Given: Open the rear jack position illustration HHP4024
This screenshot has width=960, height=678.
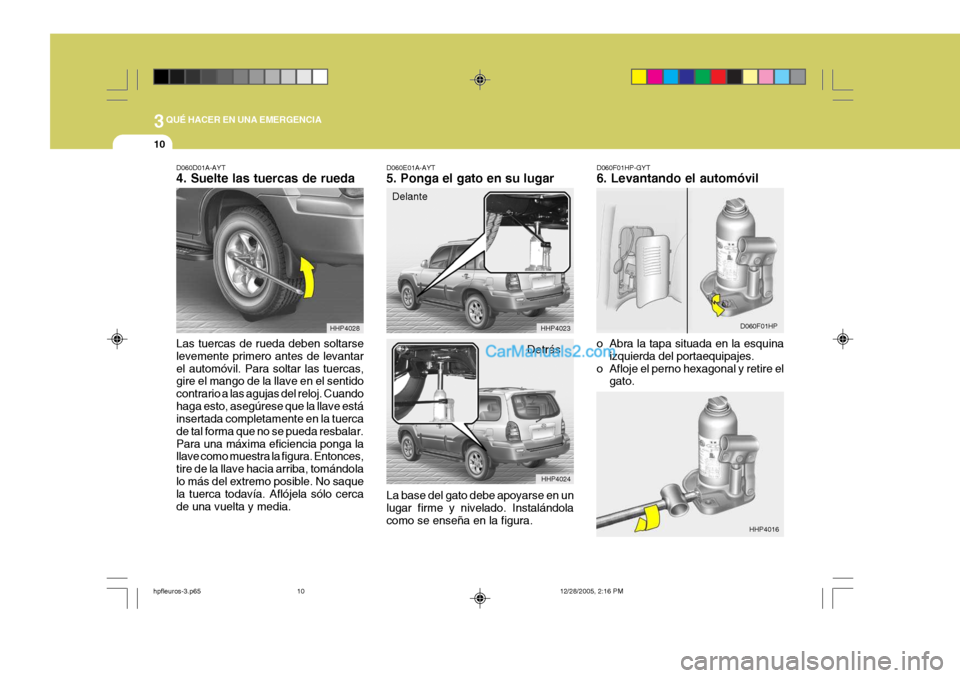Looking at the screenshot, I should (480, 412).
